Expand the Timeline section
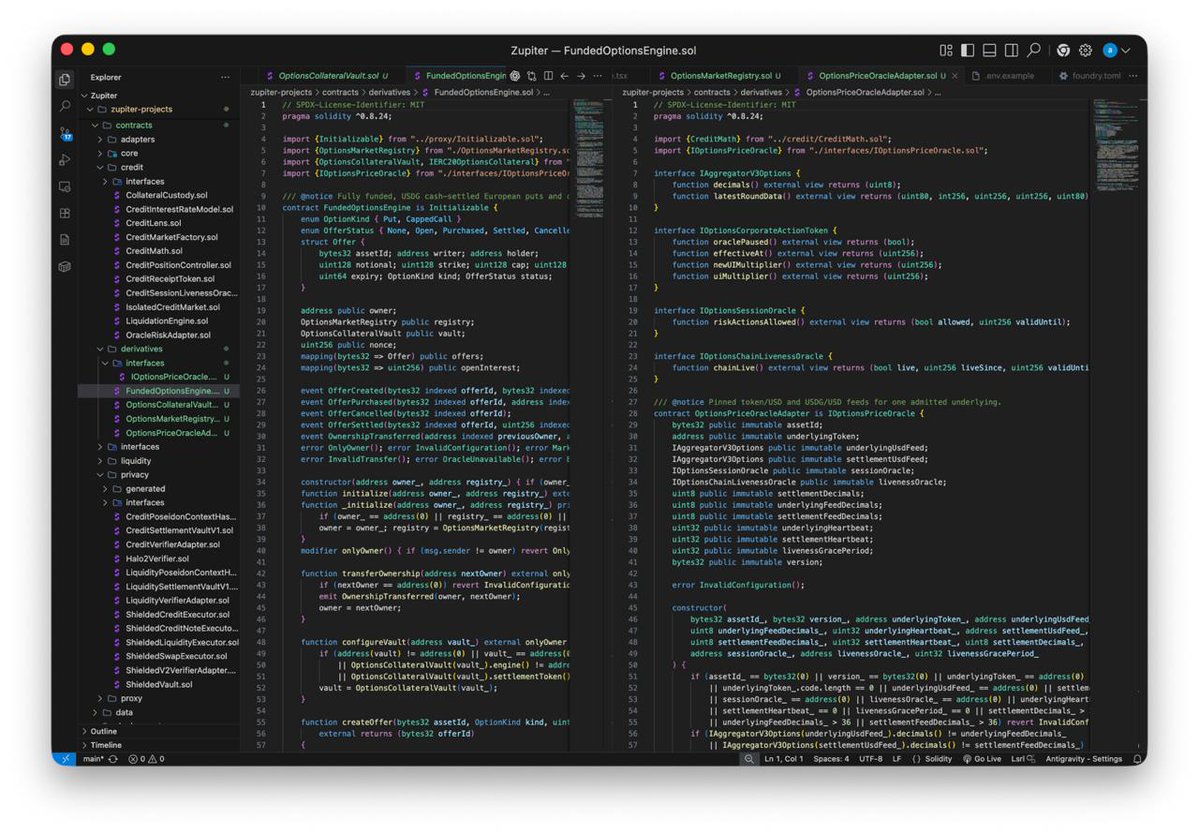The image size is (1199, 834). tap(106, 745)
